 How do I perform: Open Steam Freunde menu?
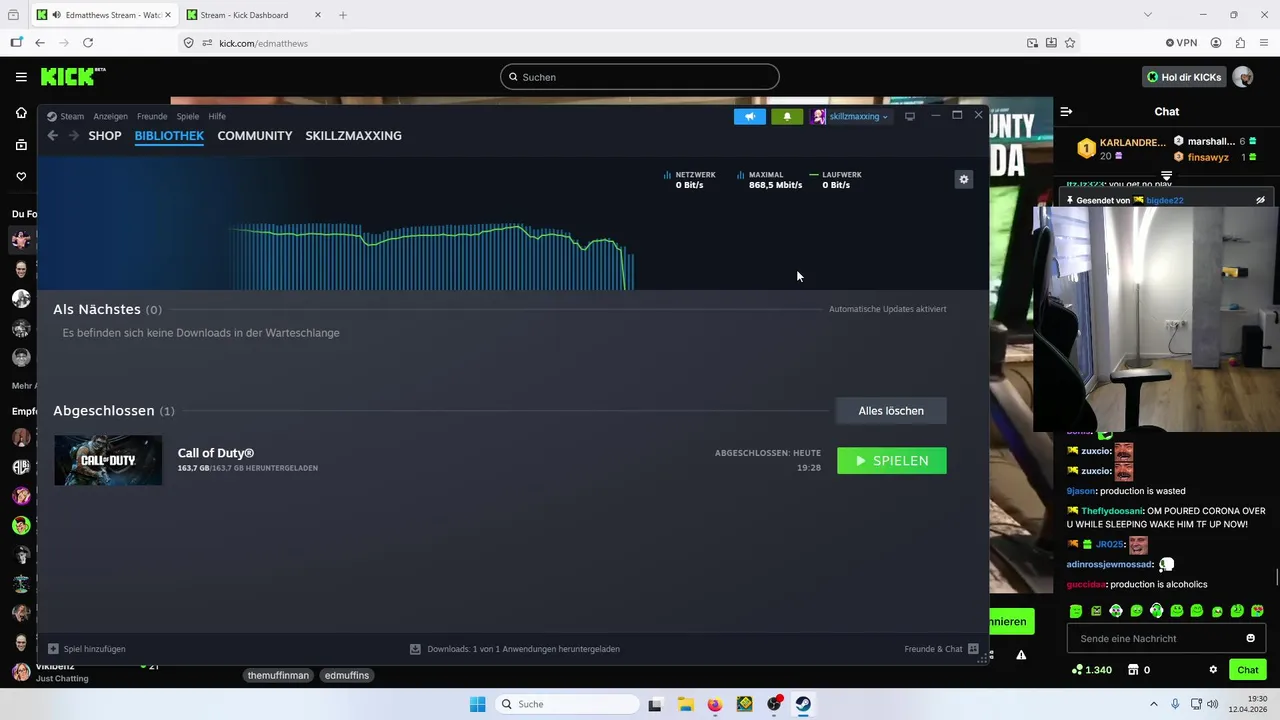(152, 116)
